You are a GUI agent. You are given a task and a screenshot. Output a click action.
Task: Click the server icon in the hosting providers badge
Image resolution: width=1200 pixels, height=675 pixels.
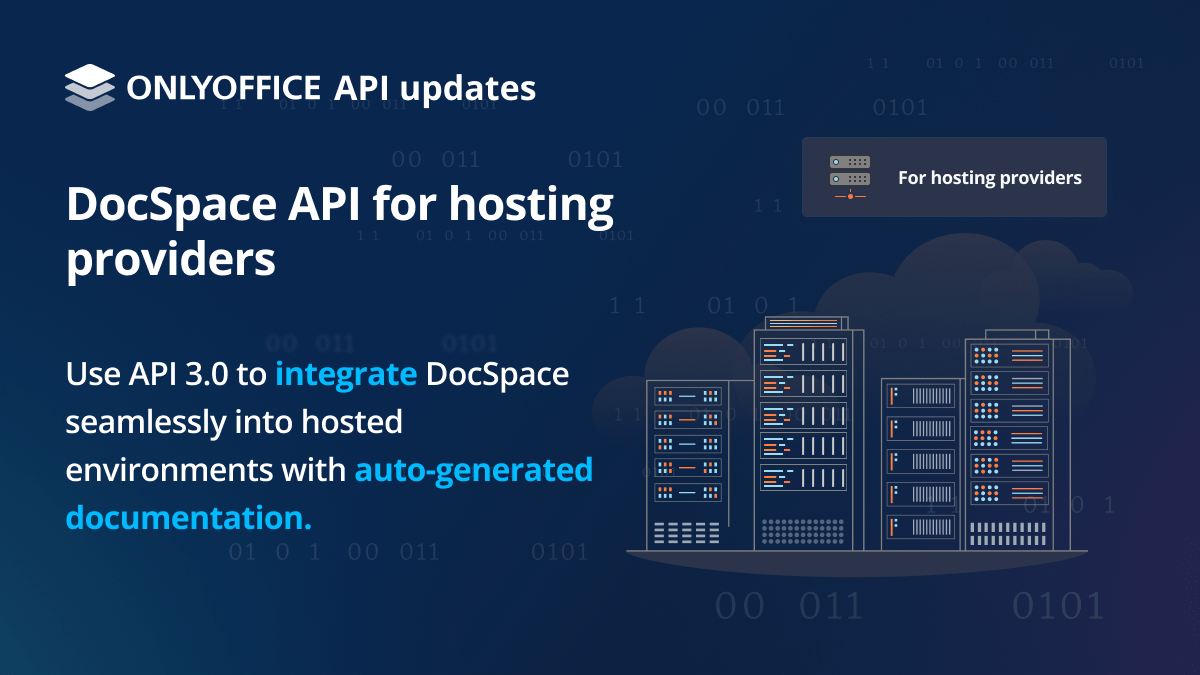pos(850,177)
